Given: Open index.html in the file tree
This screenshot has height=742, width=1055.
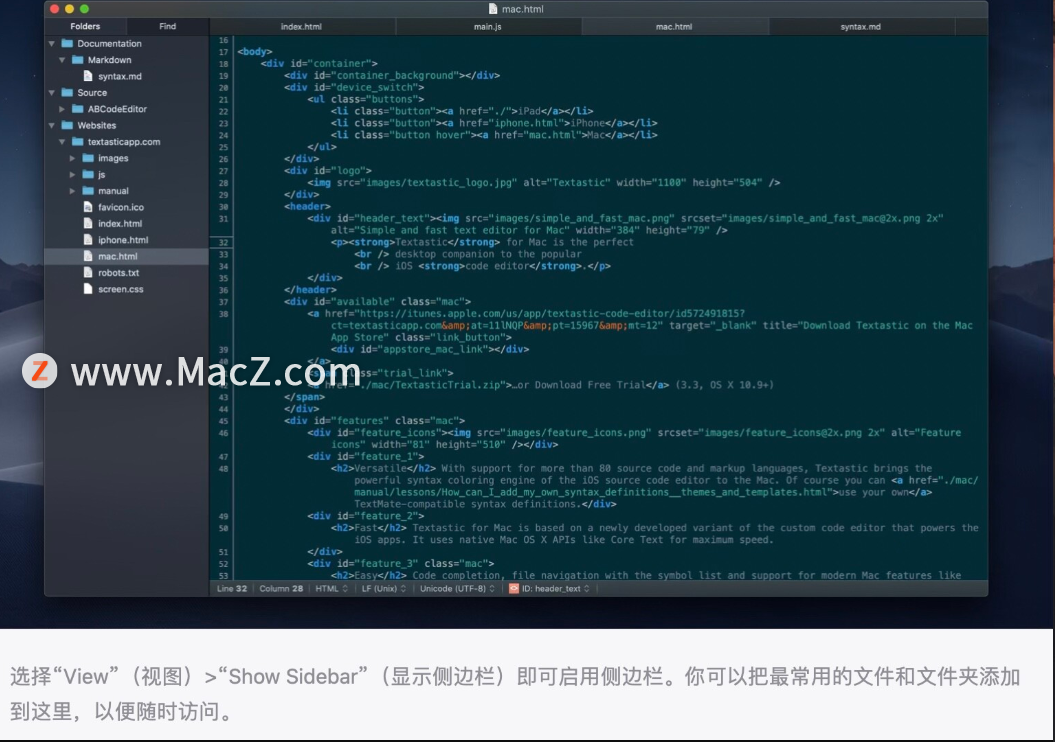Looking at the screenshot, I should tap(120, 223).
